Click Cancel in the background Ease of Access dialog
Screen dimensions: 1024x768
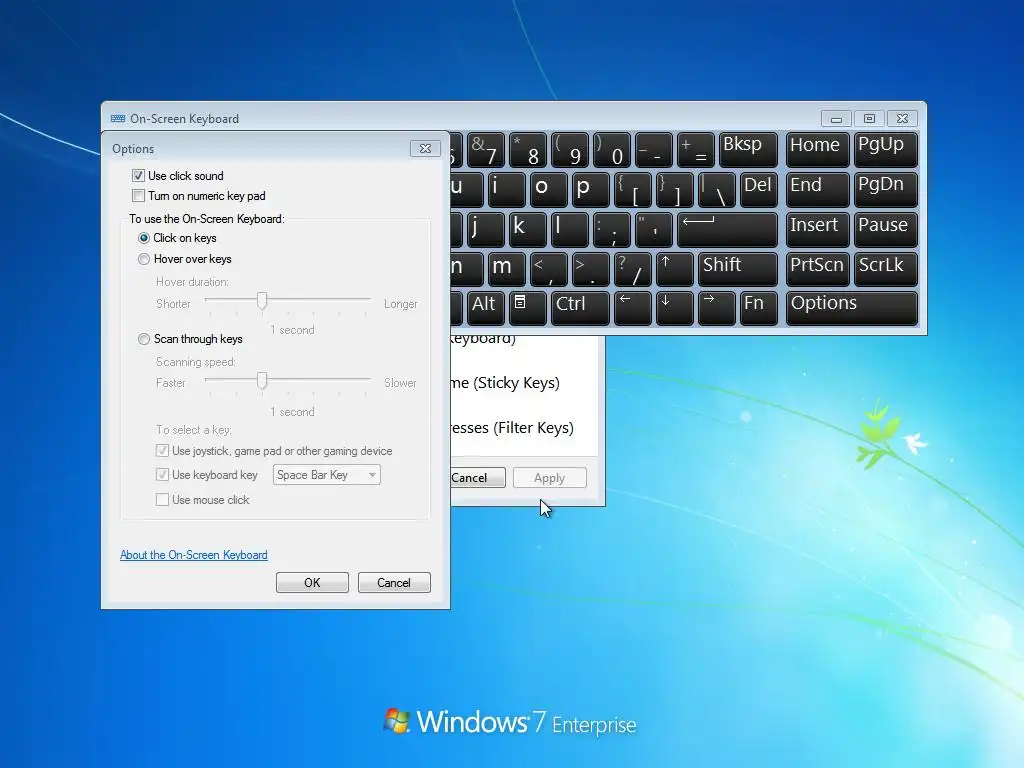pos(477,478)
